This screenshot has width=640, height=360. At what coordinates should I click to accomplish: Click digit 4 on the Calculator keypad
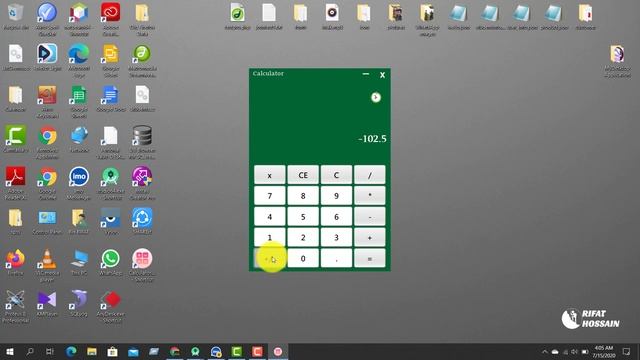(x=269, y=216)
